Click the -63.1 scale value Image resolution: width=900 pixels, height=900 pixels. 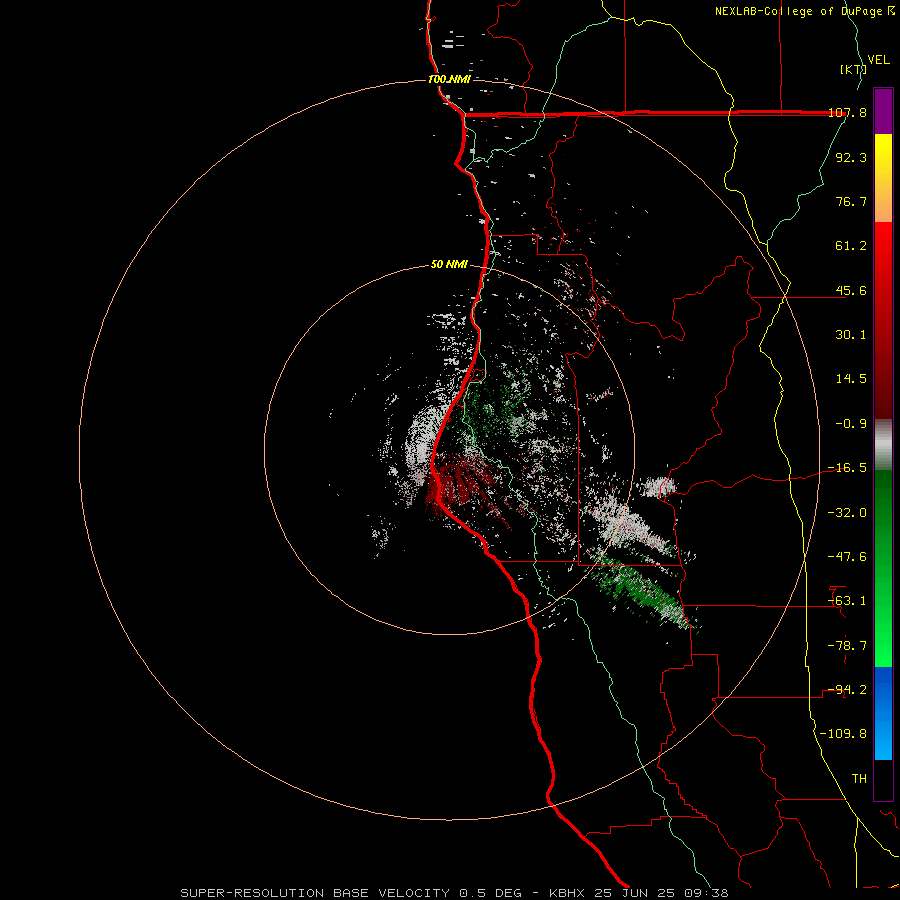click(847, 601)
